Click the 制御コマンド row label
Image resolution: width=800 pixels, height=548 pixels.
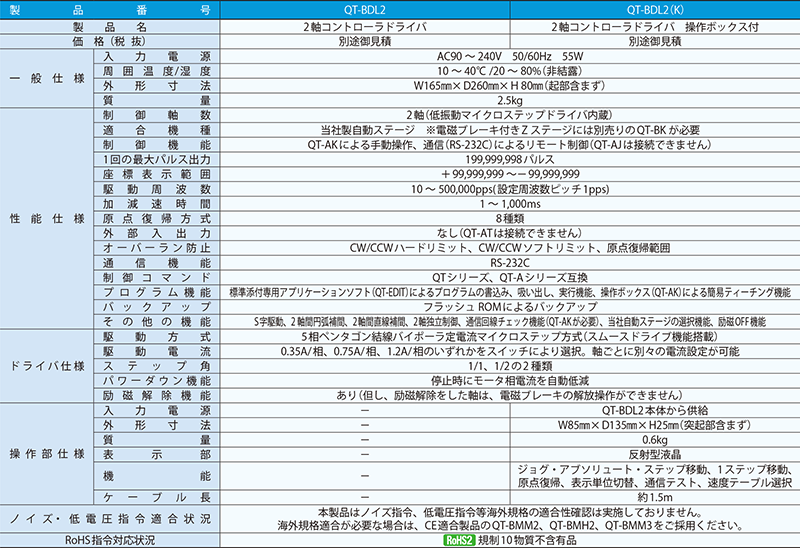pyautogui.click(x=157, y=278)
